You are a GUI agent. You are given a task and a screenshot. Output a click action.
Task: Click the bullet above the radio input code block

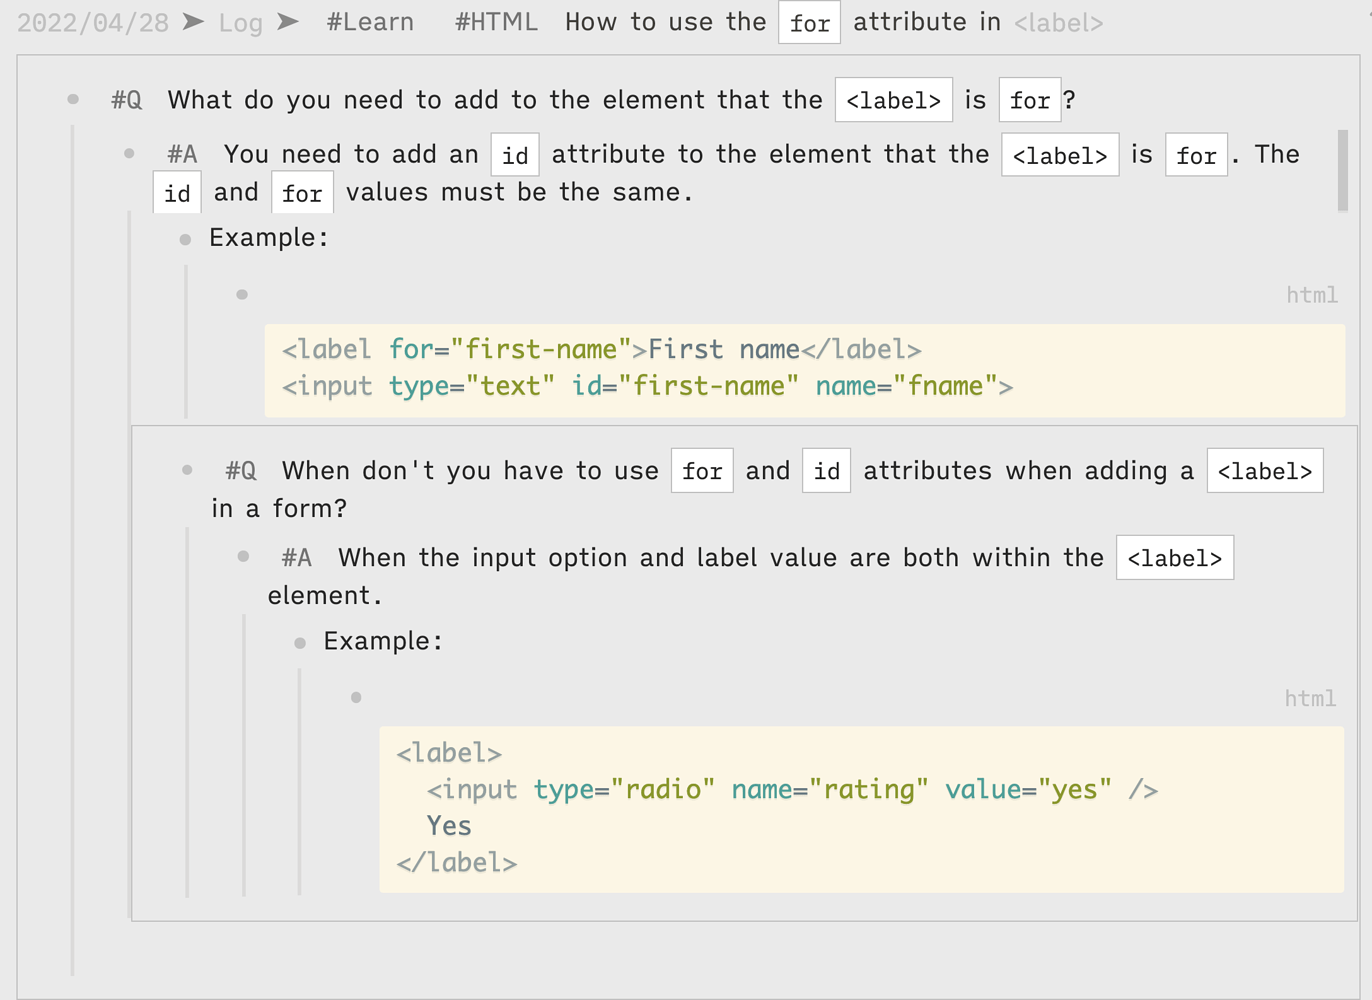pos(356,697)
